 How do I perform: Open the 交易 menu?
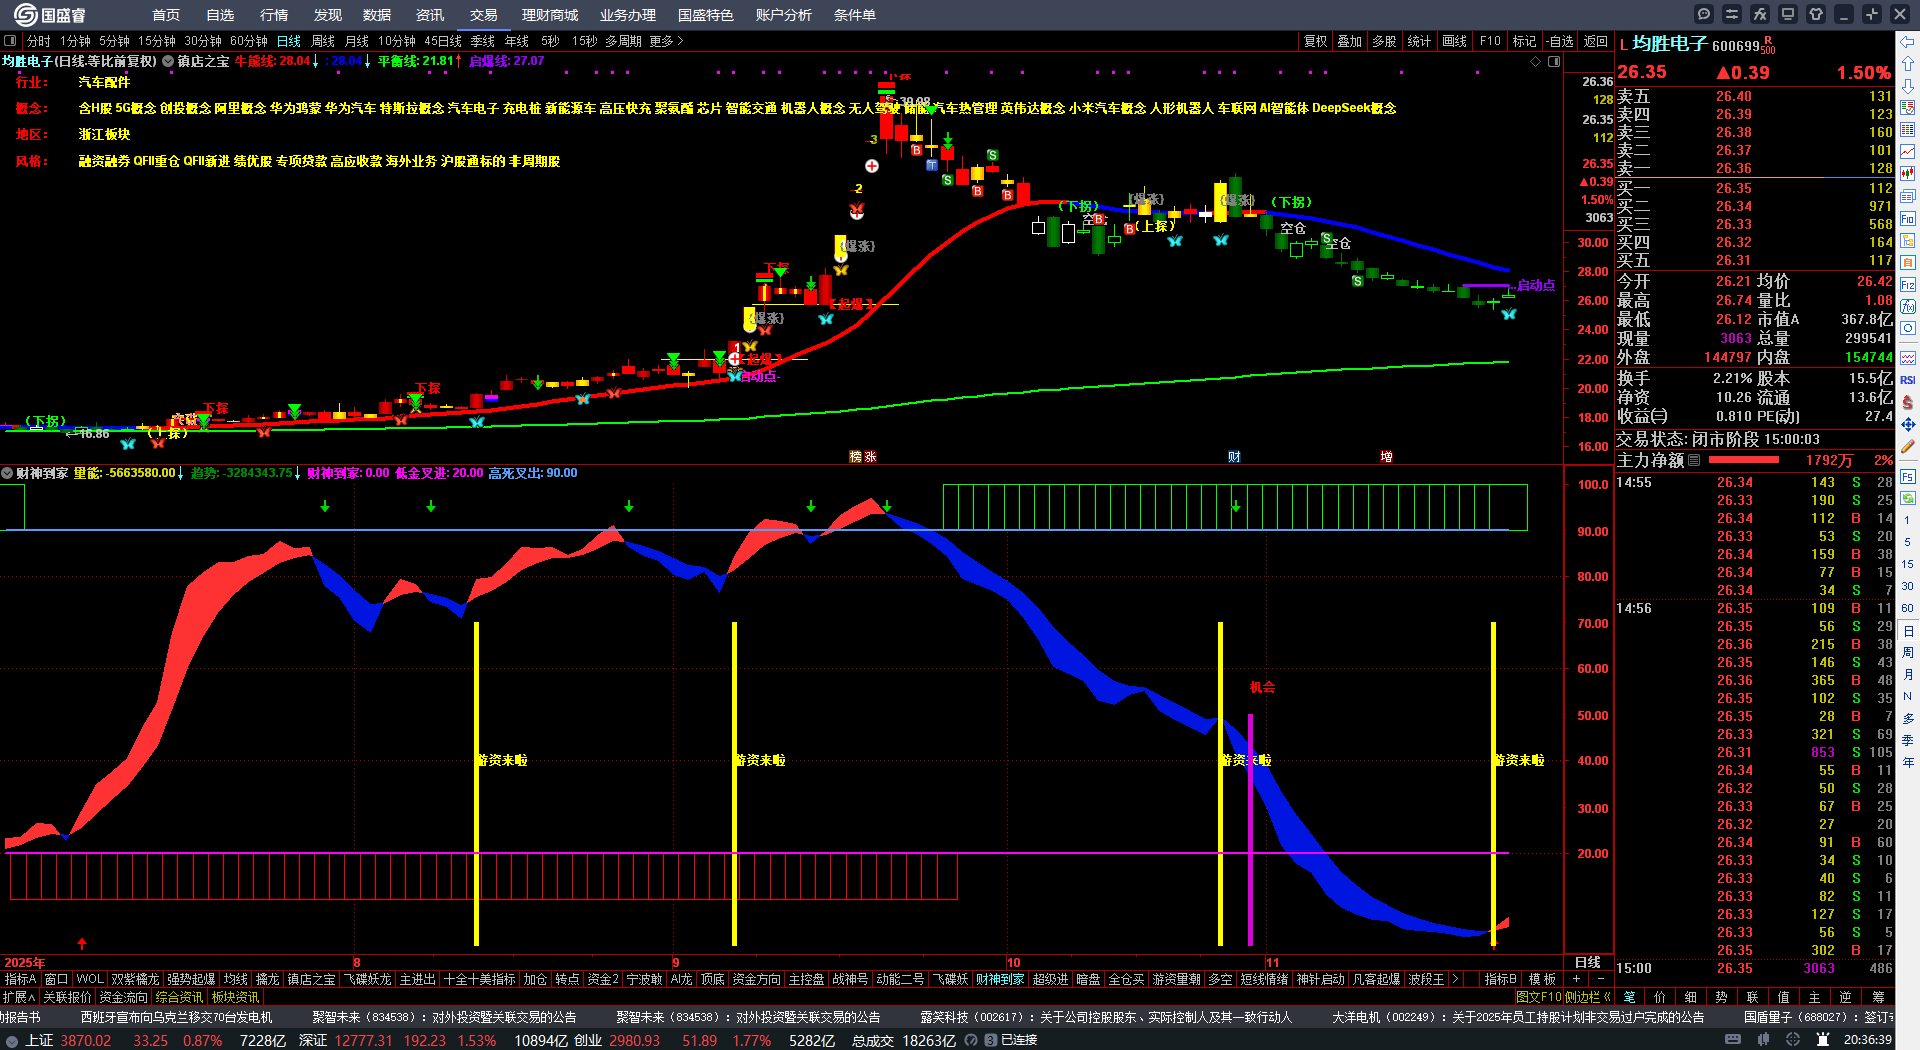484,15
